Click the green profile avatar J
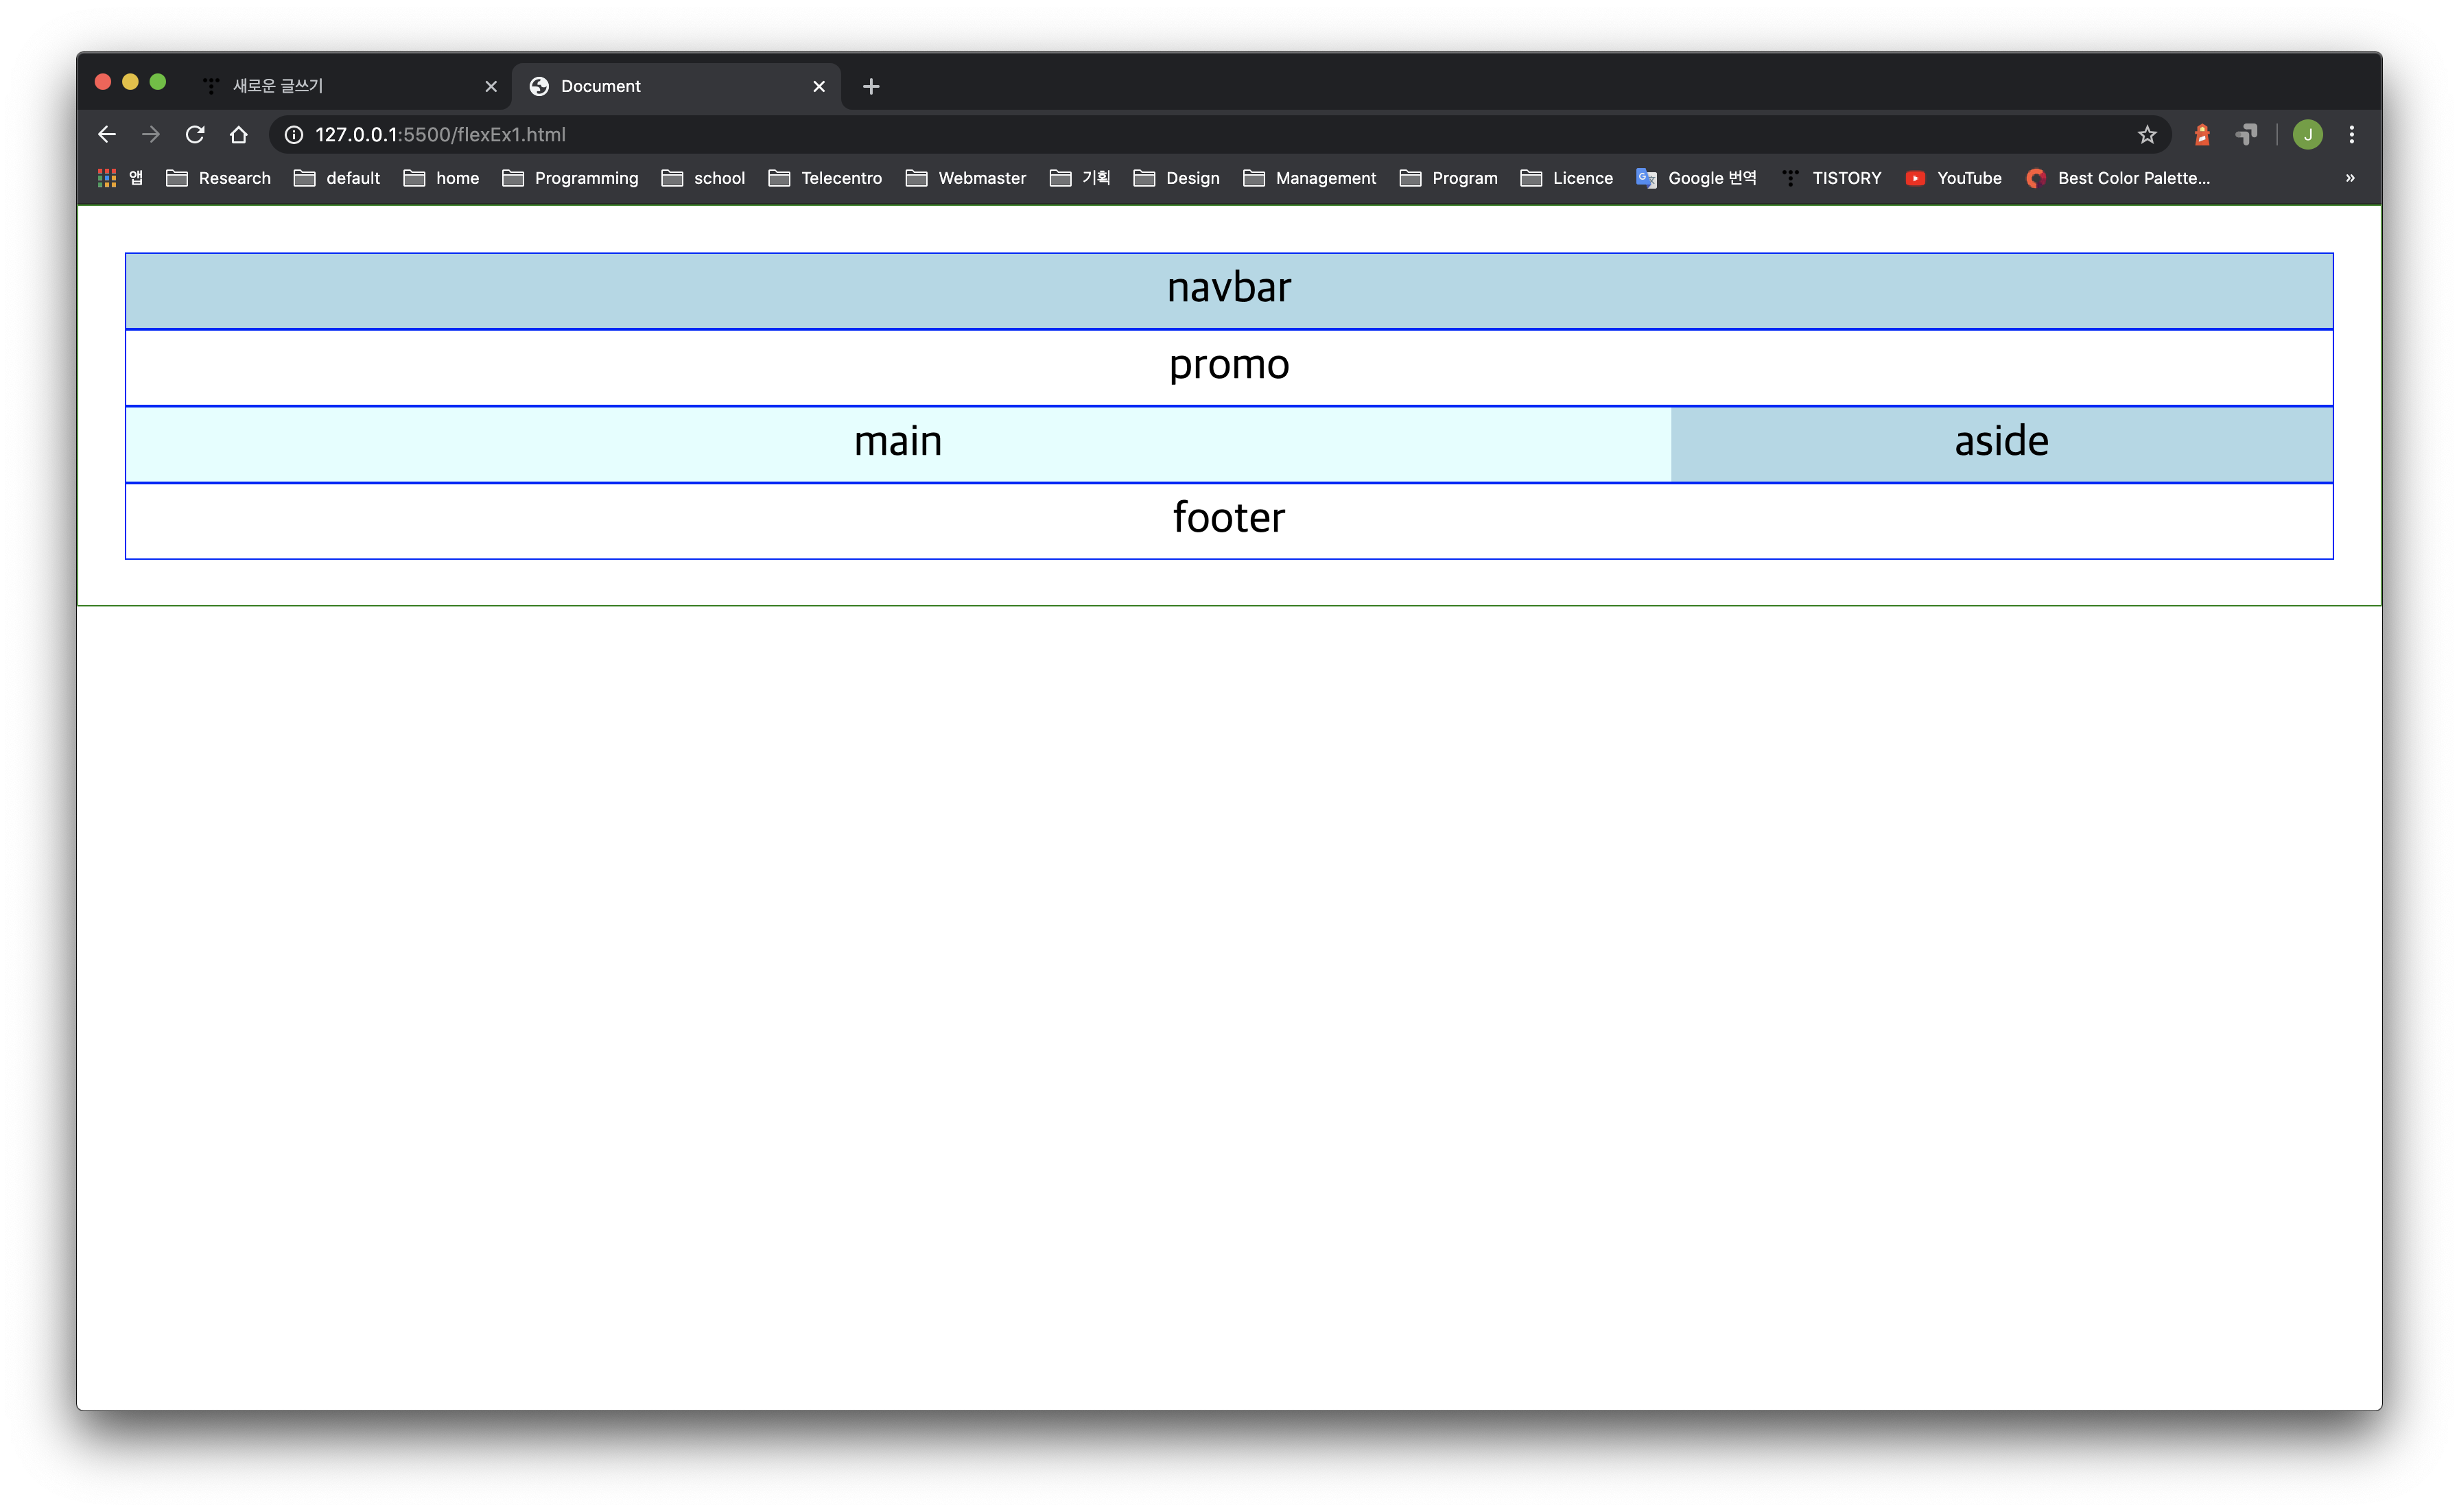The image size is (2459, 1512). coord(2307,134)
